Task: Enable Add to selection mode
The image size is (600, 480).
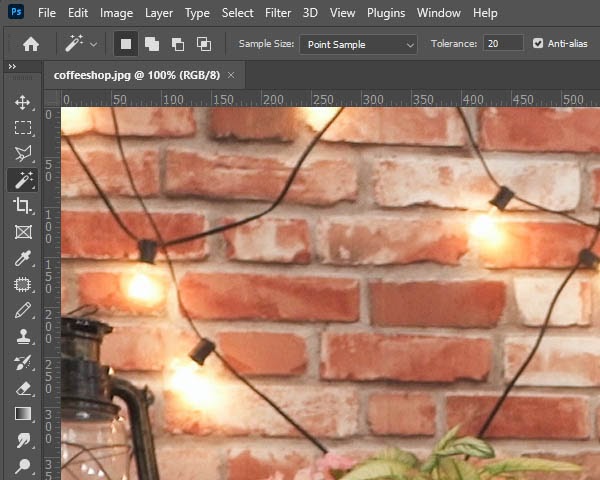Action: [x=152, y=44]
